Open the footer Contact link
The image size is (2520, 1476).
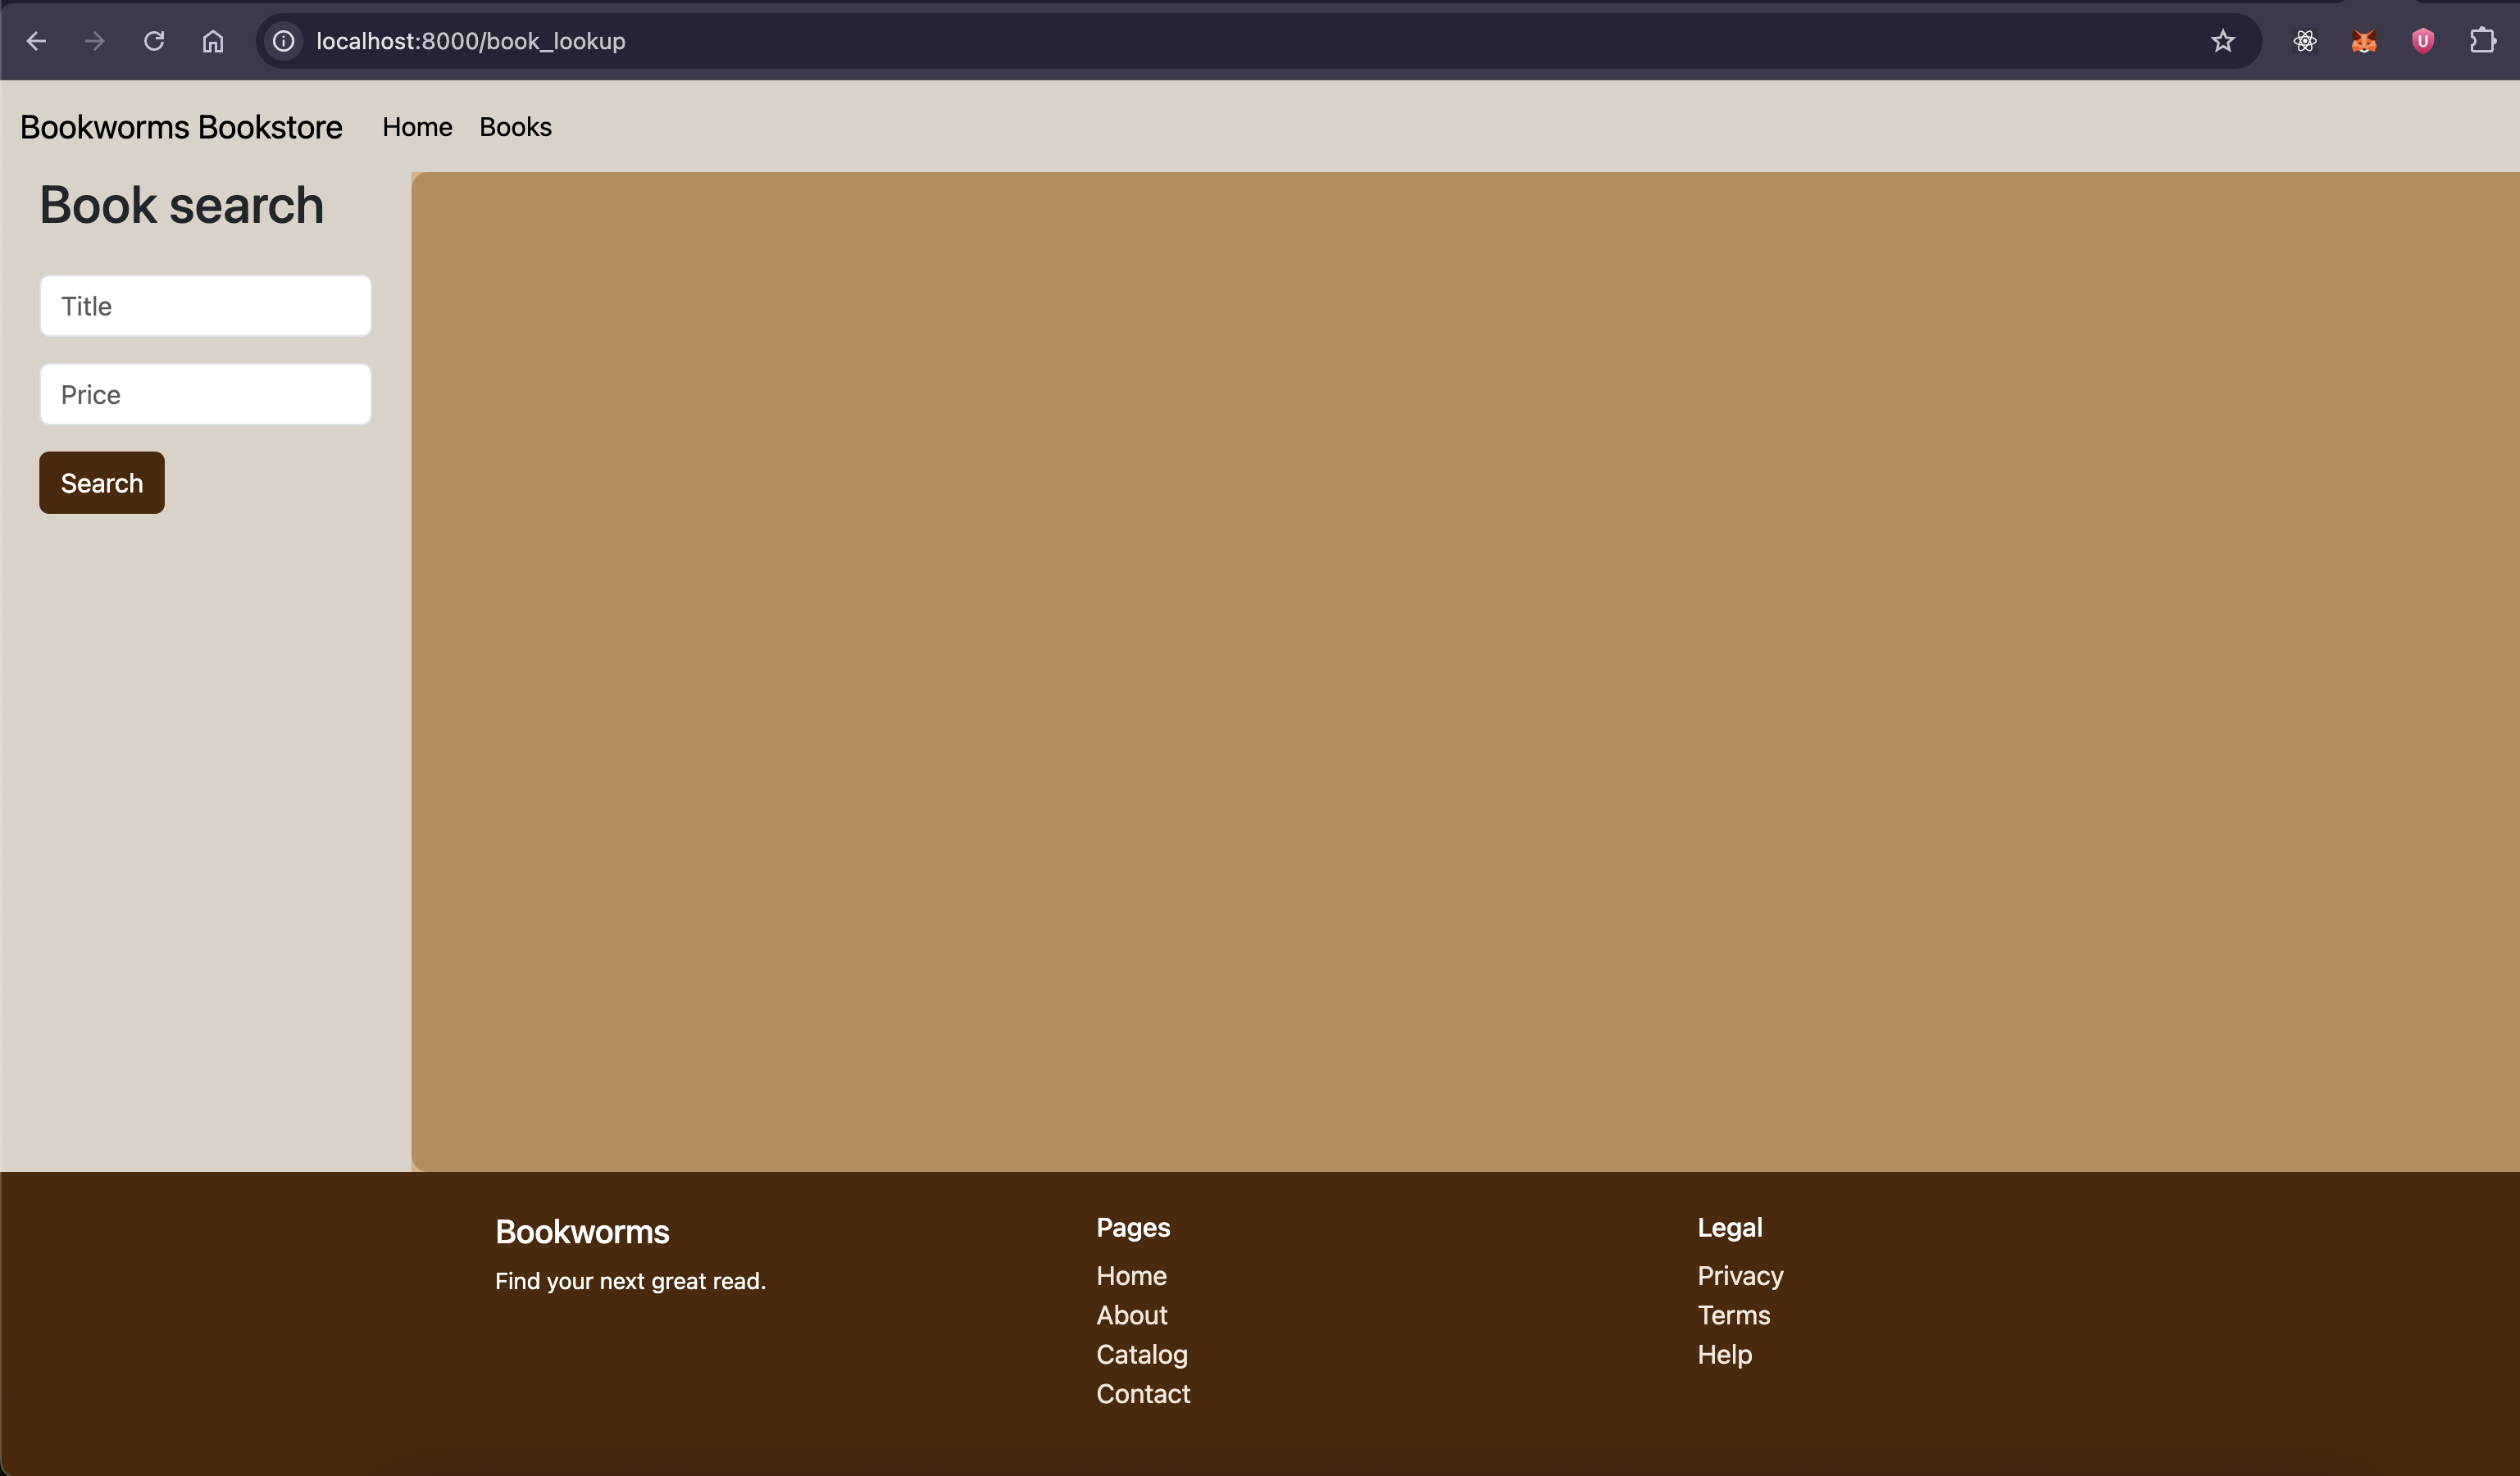1143,1394
